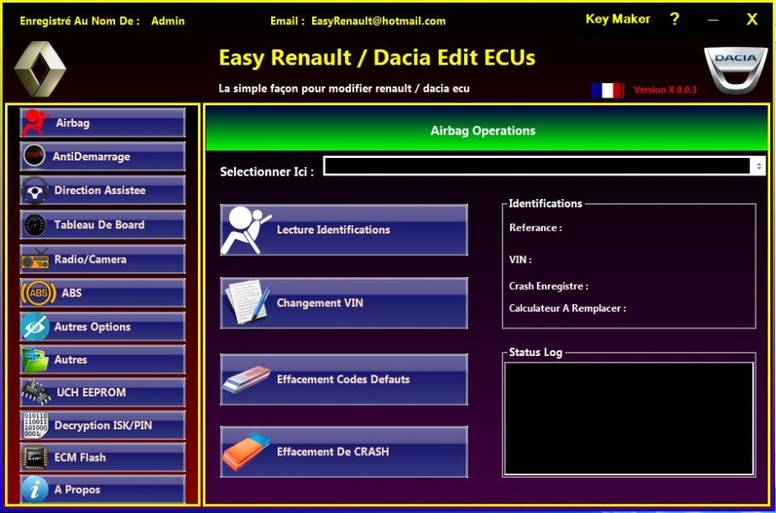Open the Key Maker tool
The image size is (776, 513).
point(618,19)
